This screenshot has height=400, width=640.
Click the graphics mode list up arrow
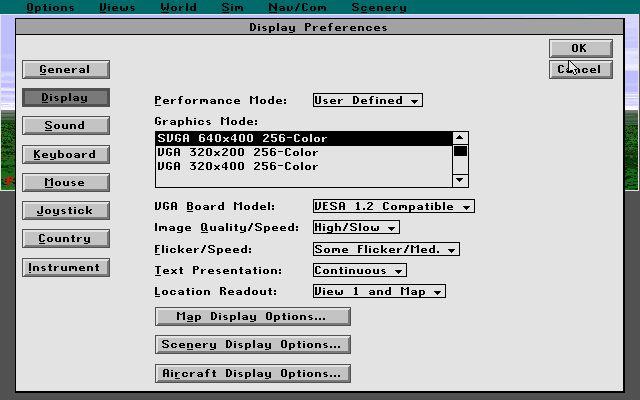point(460,138)
